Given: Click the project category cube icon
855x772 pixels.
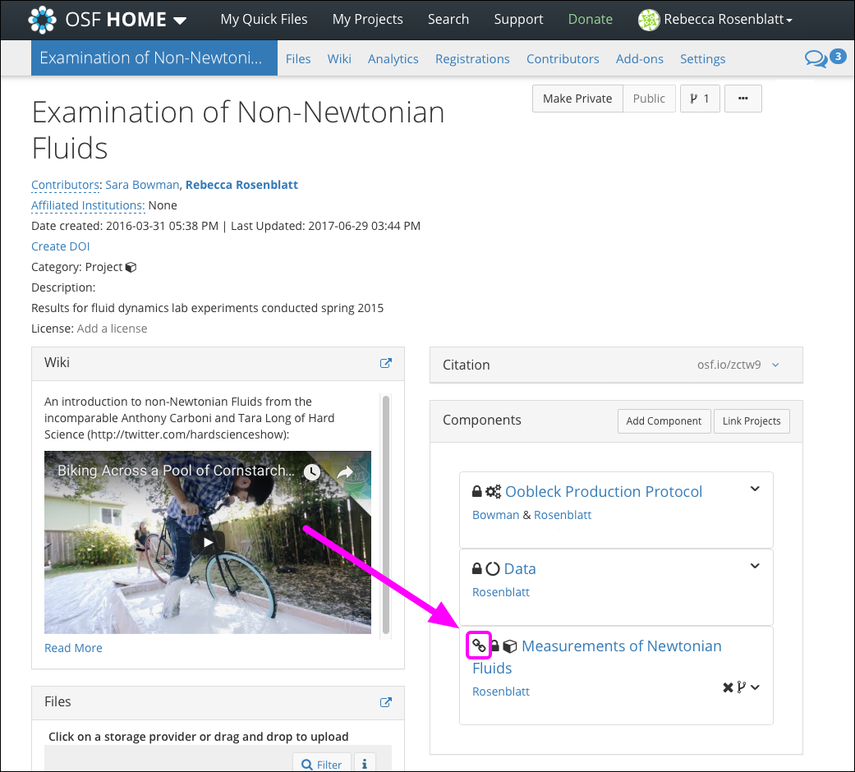Looking at the screenshot, I should 131,267.
